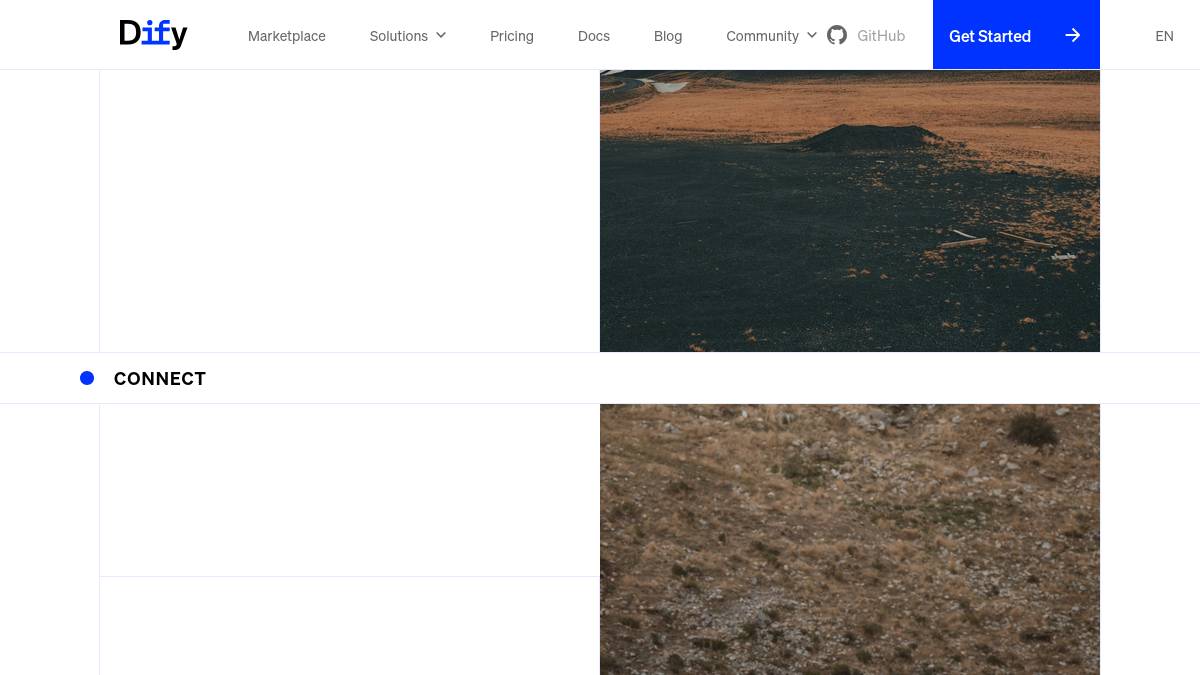Open the EN language selector
1200x675 pixels.
(x=1164, y=36)
